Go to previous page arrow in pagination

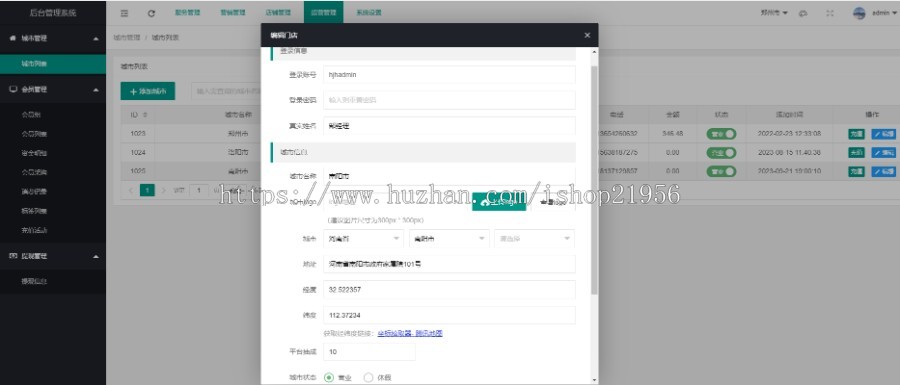pos(130,190)
